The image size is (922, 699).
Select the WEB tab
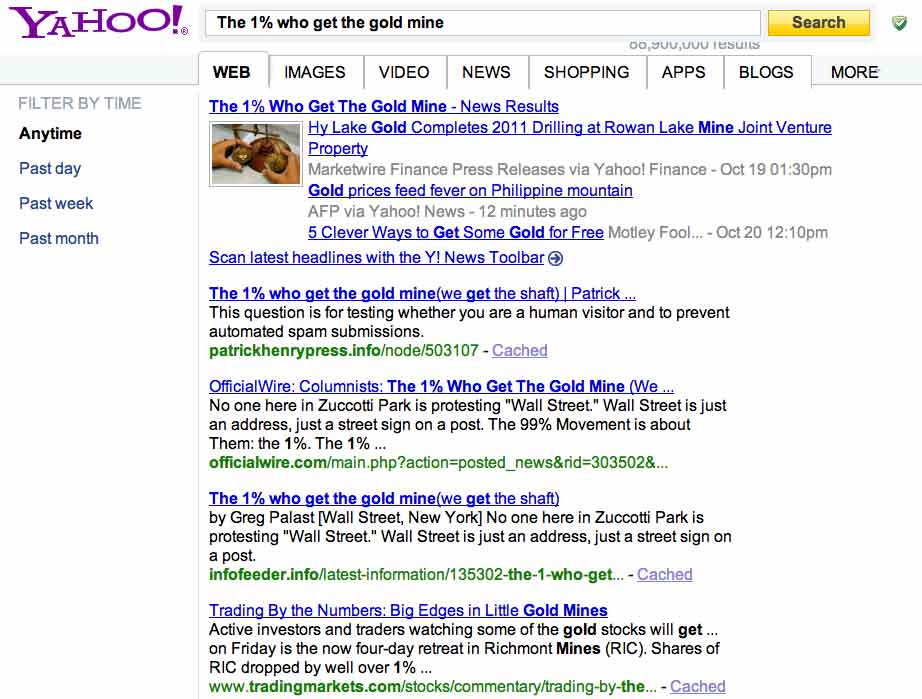coord(233,71)
